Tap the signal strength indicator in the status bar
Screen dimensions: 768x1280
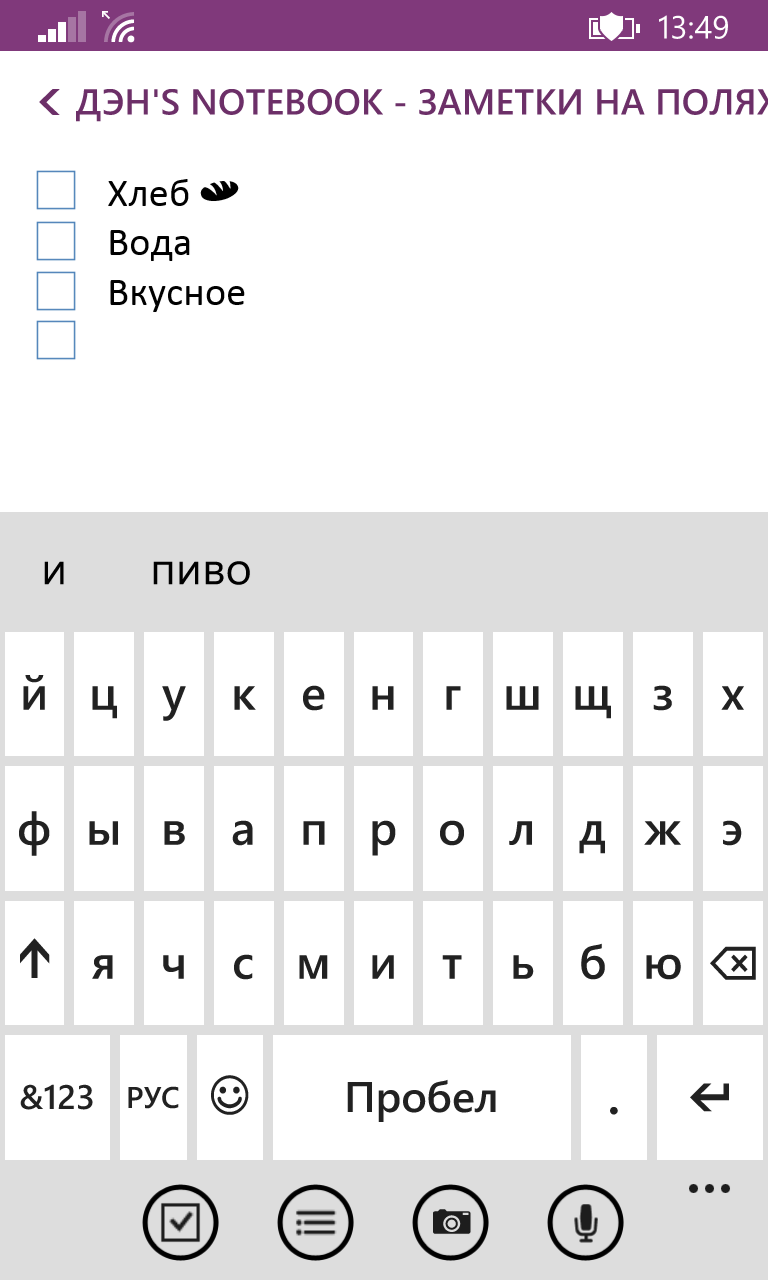pos(64,28)
